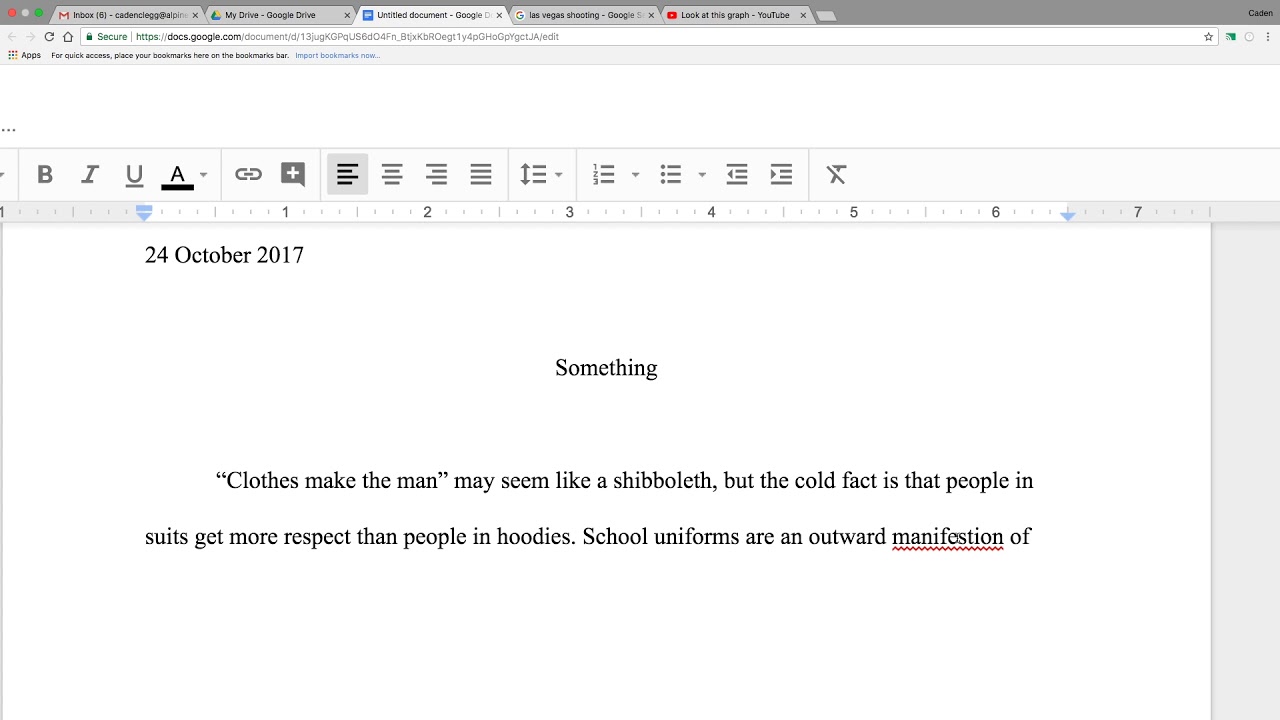Apply numbered list
Viewport: 1280px width, 720px height.
603,175
